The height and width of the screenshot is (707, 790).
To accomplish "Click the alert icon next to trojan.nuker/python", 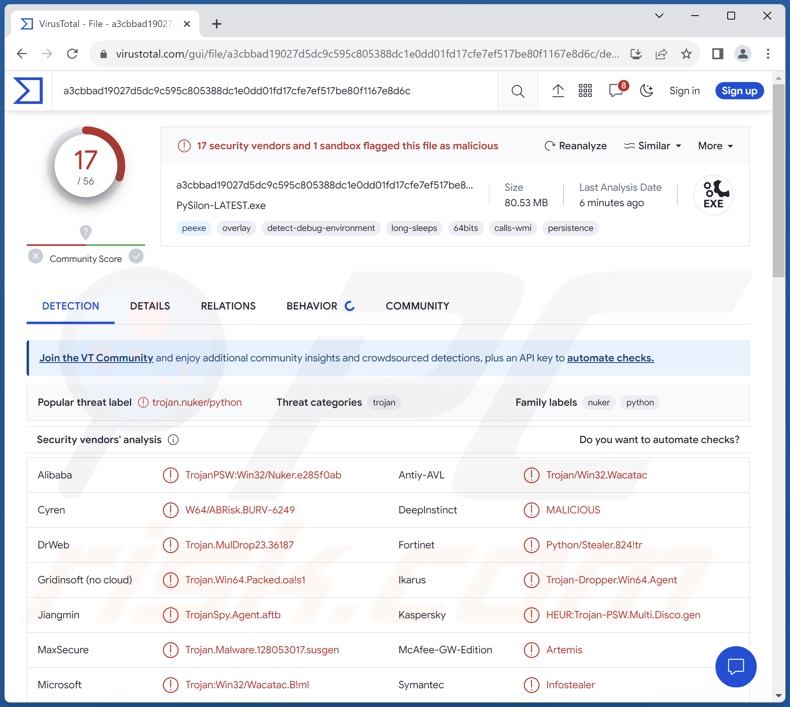I will click(143, 403).
